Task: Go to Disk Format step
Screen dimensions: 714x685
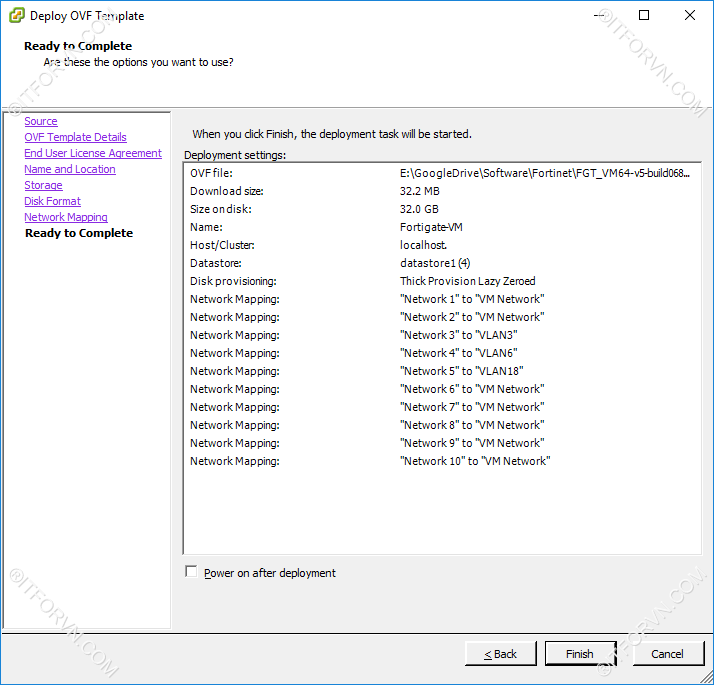Action: (x=52, y=201)
